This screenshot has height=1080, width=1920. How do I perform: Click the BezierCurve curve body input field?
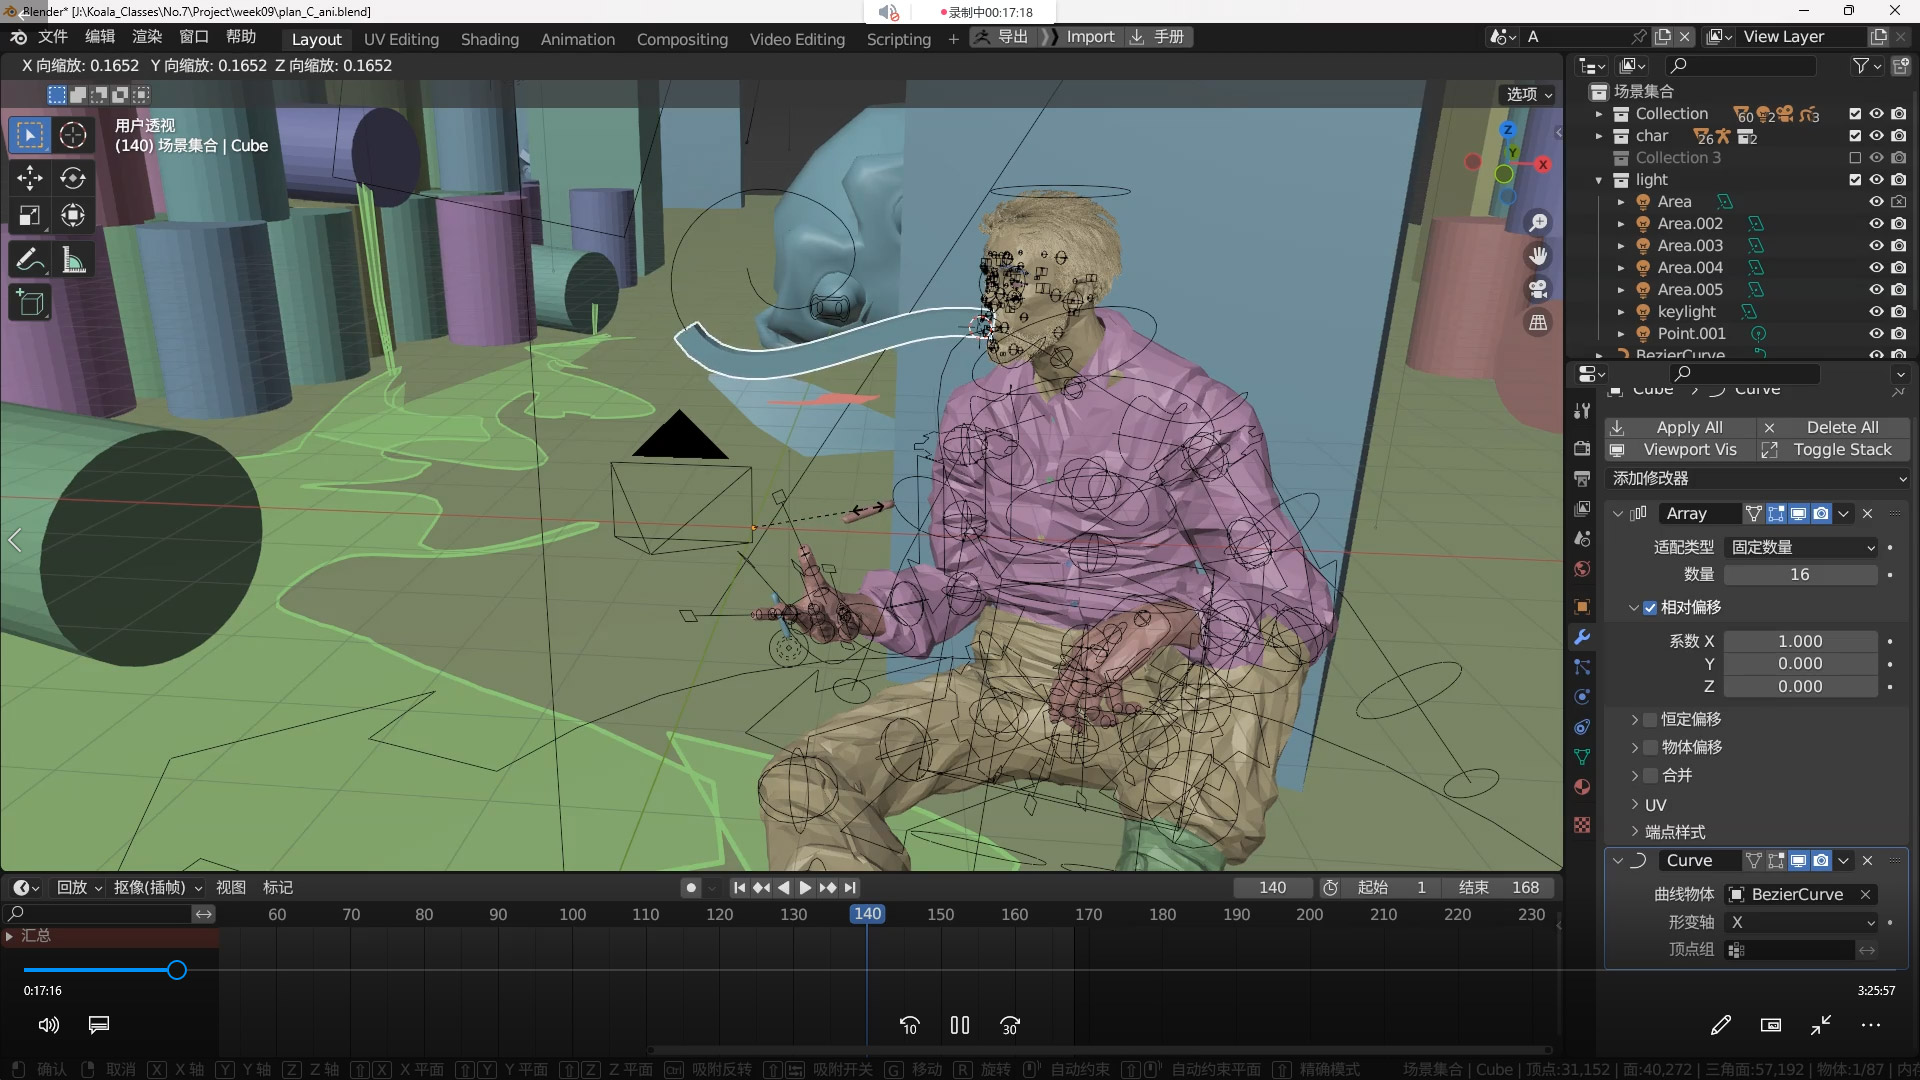coord(1799,894)
